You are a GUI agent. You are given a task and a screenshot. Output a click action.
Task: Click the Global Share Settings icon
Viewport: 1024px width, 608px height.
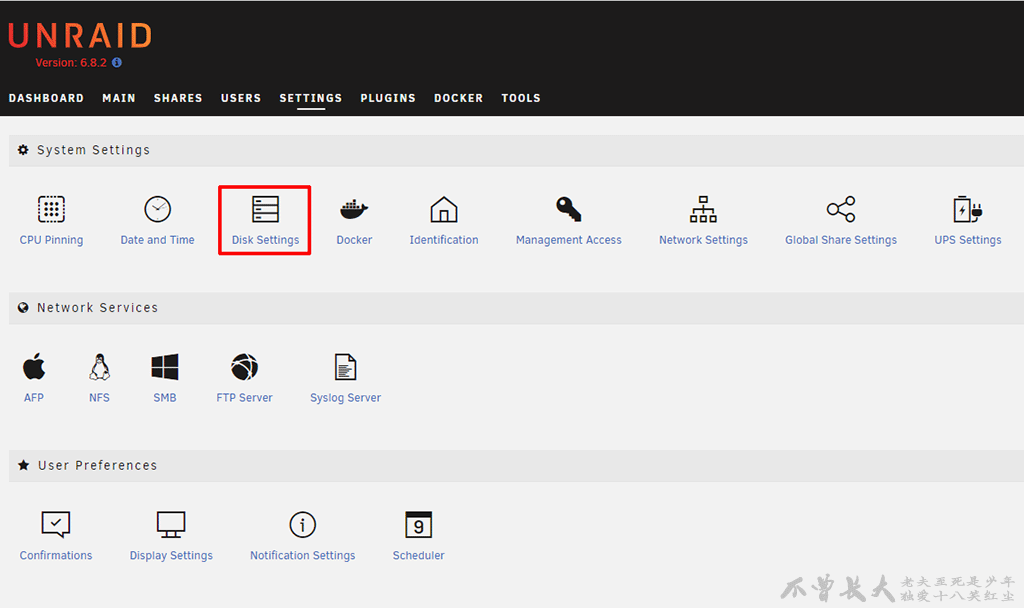click(x=841, y=210)
